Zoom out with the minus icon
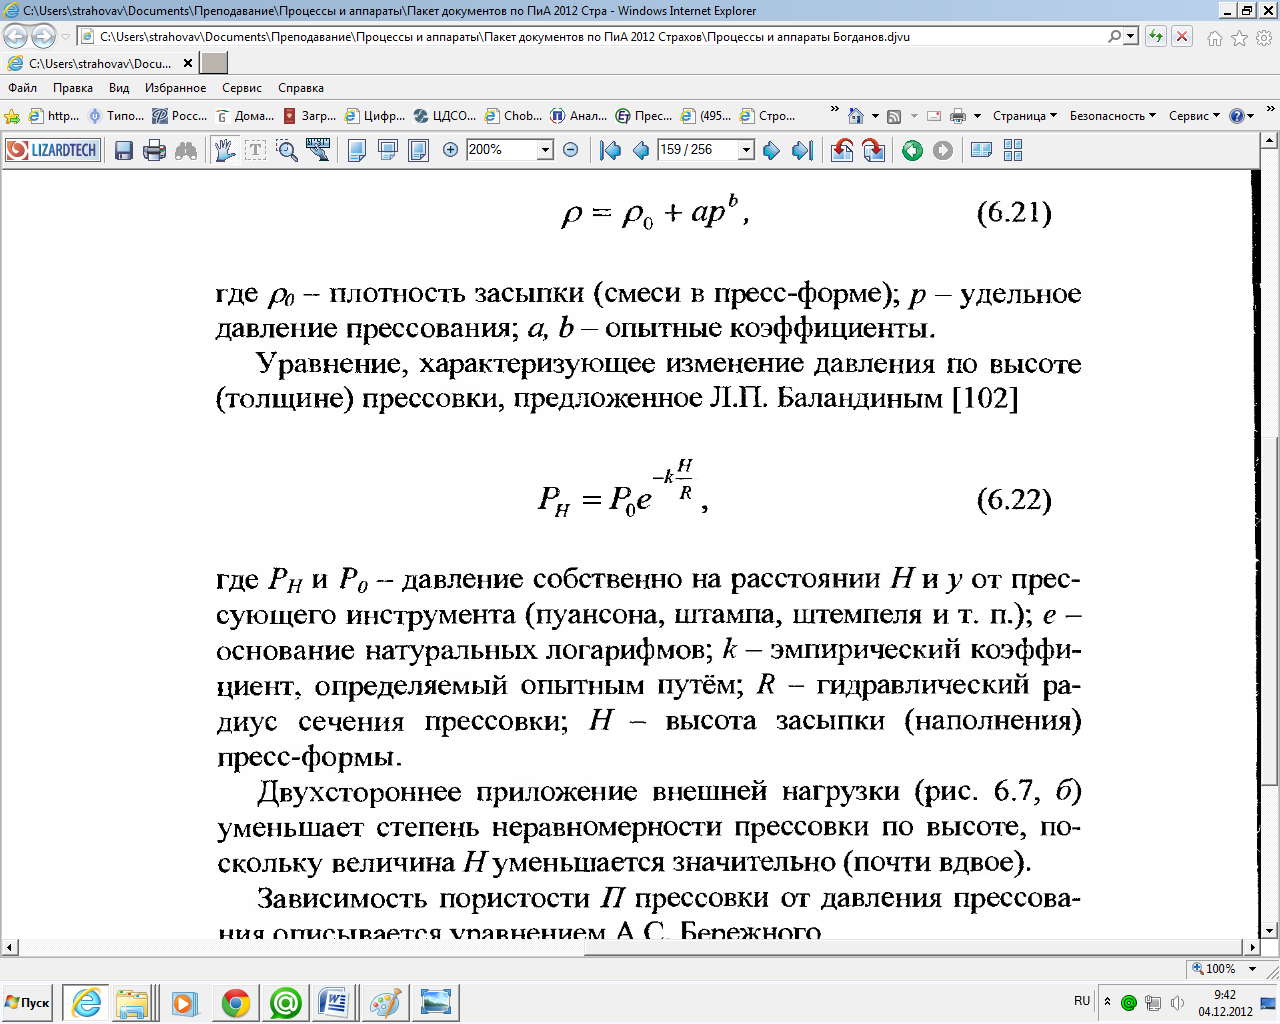The height and width of the screenshot is (1024, 1280). 571,150
